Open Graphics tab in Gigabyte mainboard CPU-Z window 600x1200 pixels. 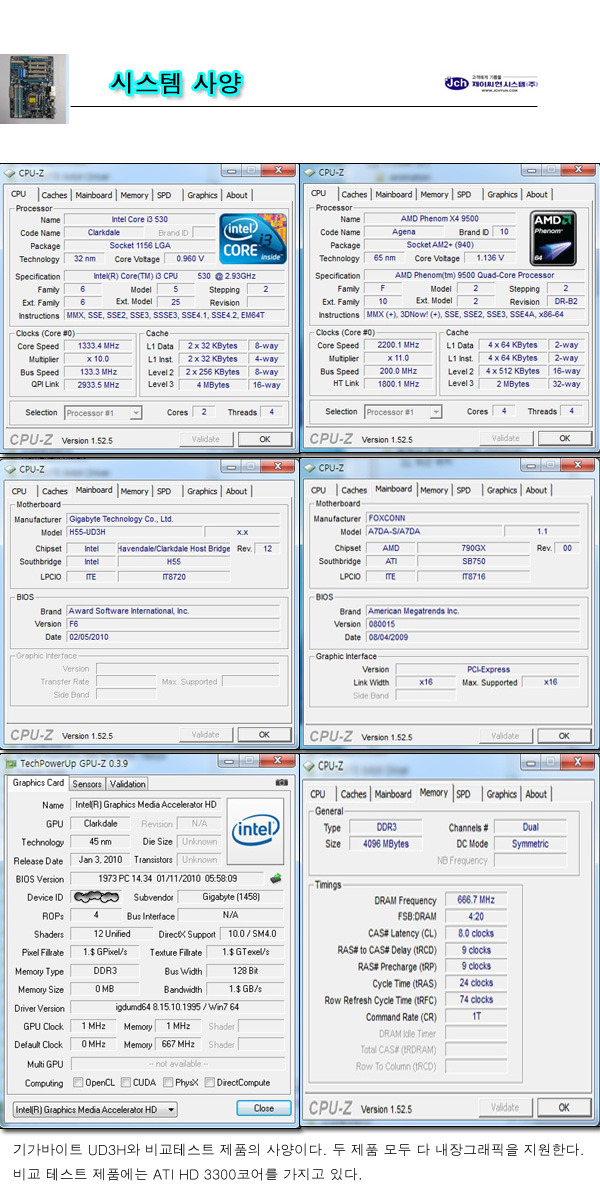(202, 491)
